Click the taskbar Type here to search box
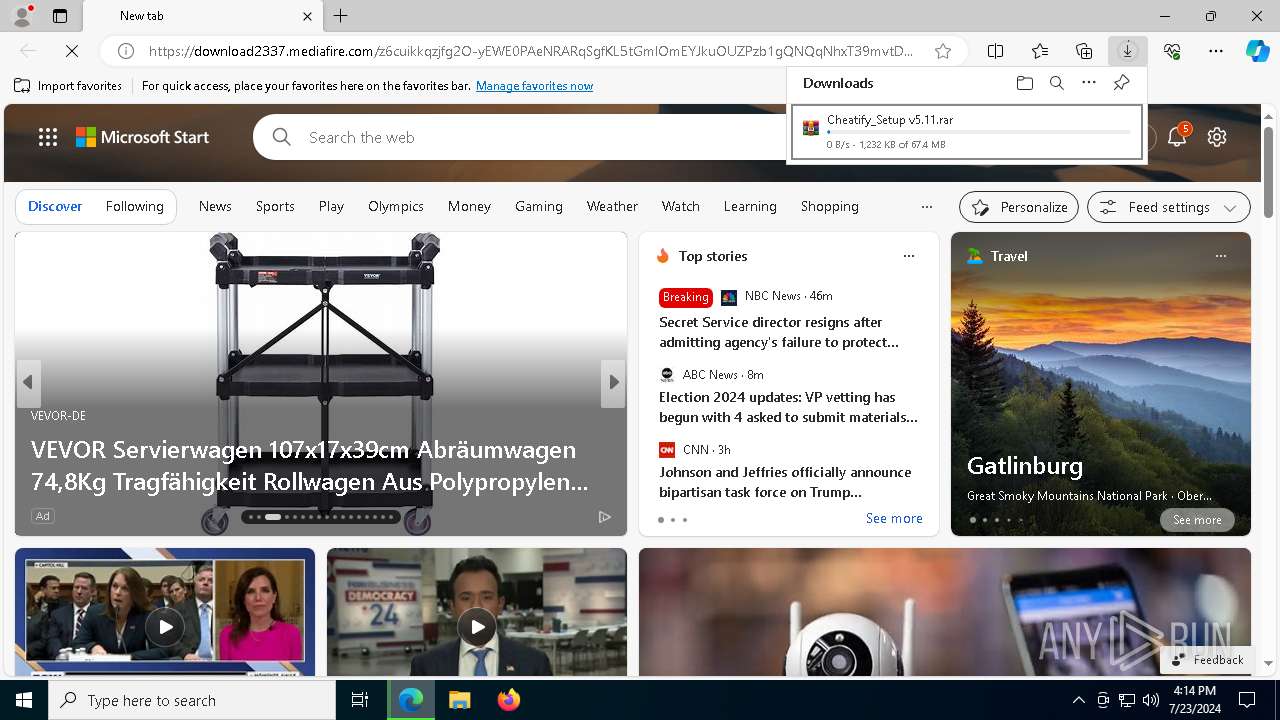The image size is (1280, 720). [x=192, y=700]
